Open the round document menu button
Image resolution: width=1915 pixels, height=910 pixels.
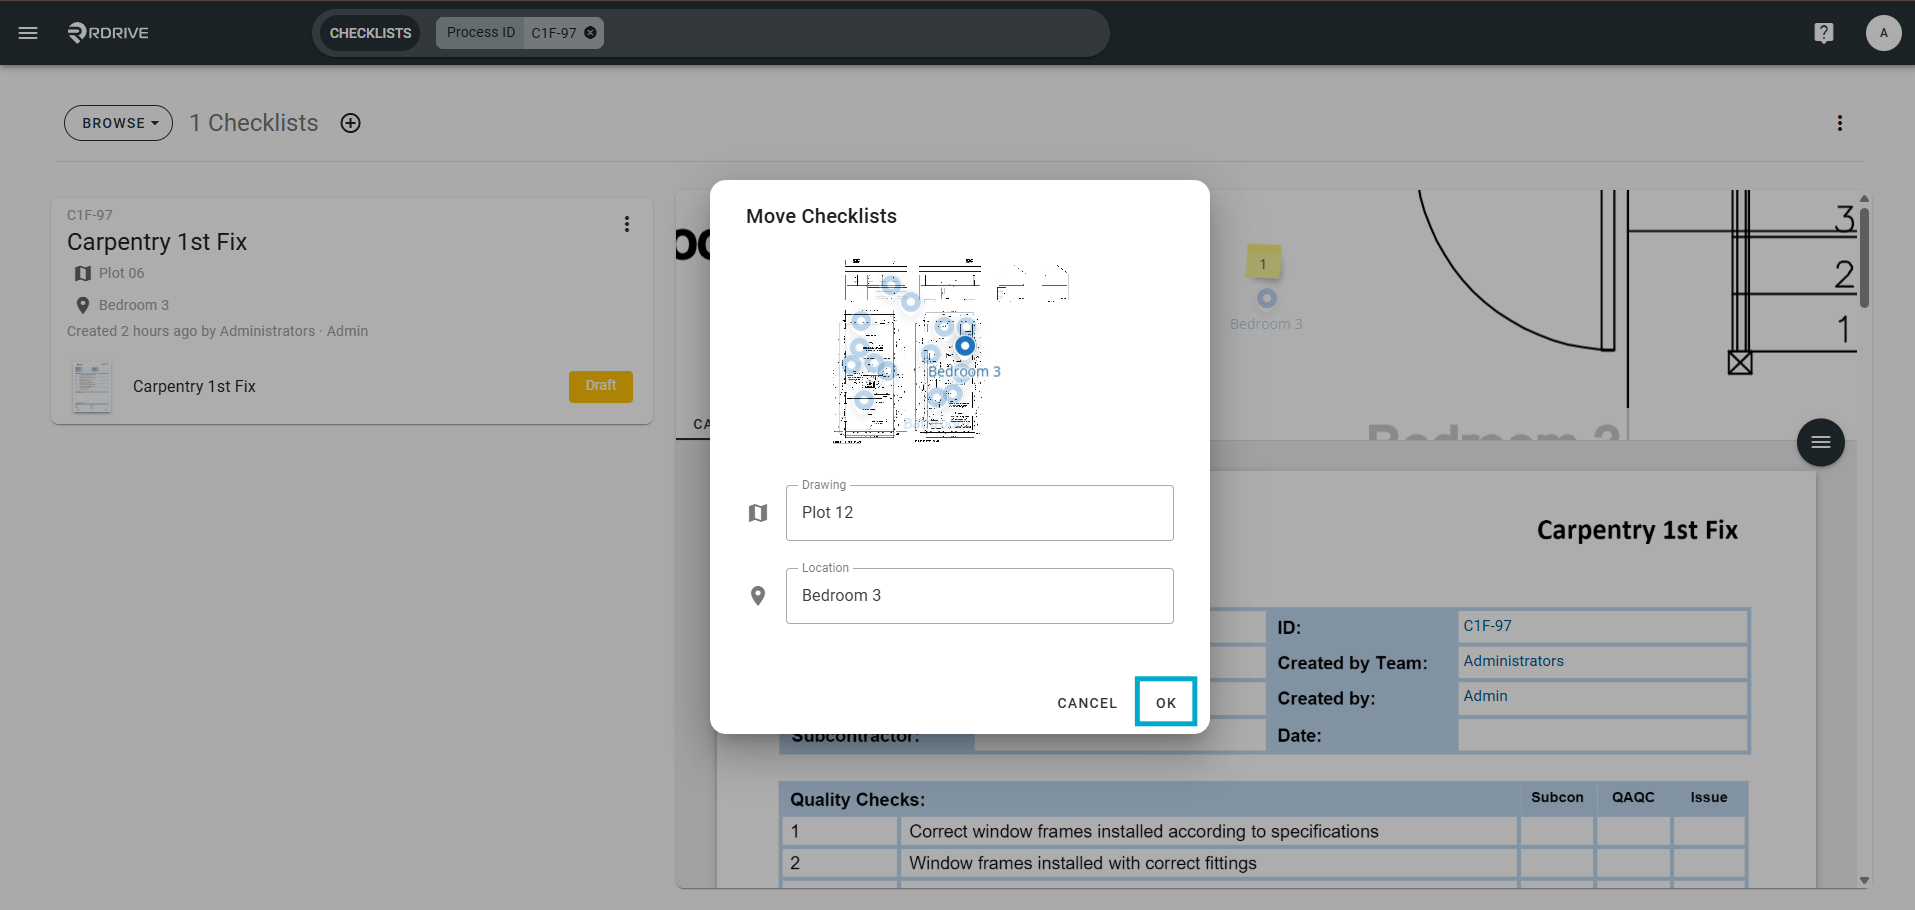[x=1821, y=442]
